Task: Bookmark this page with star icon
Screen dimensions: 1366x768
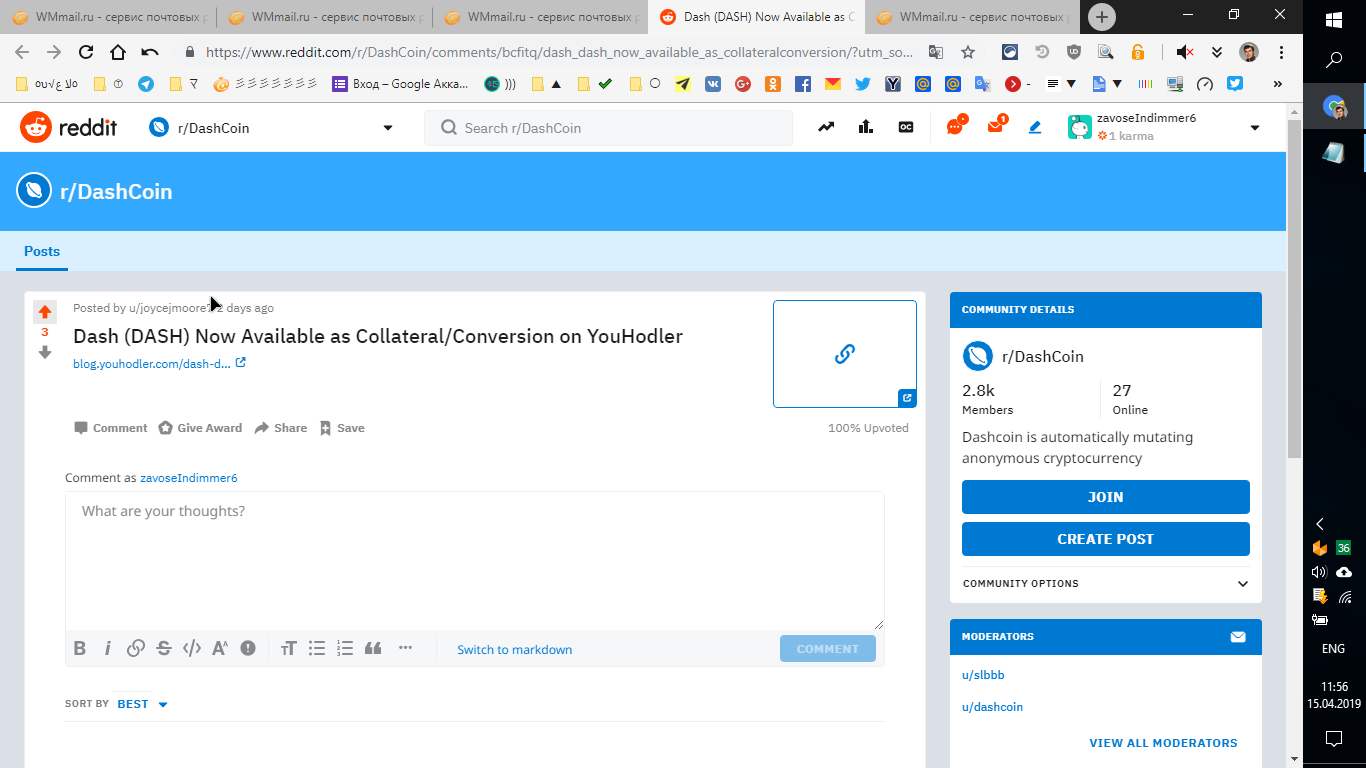Action: click(968, 52)
